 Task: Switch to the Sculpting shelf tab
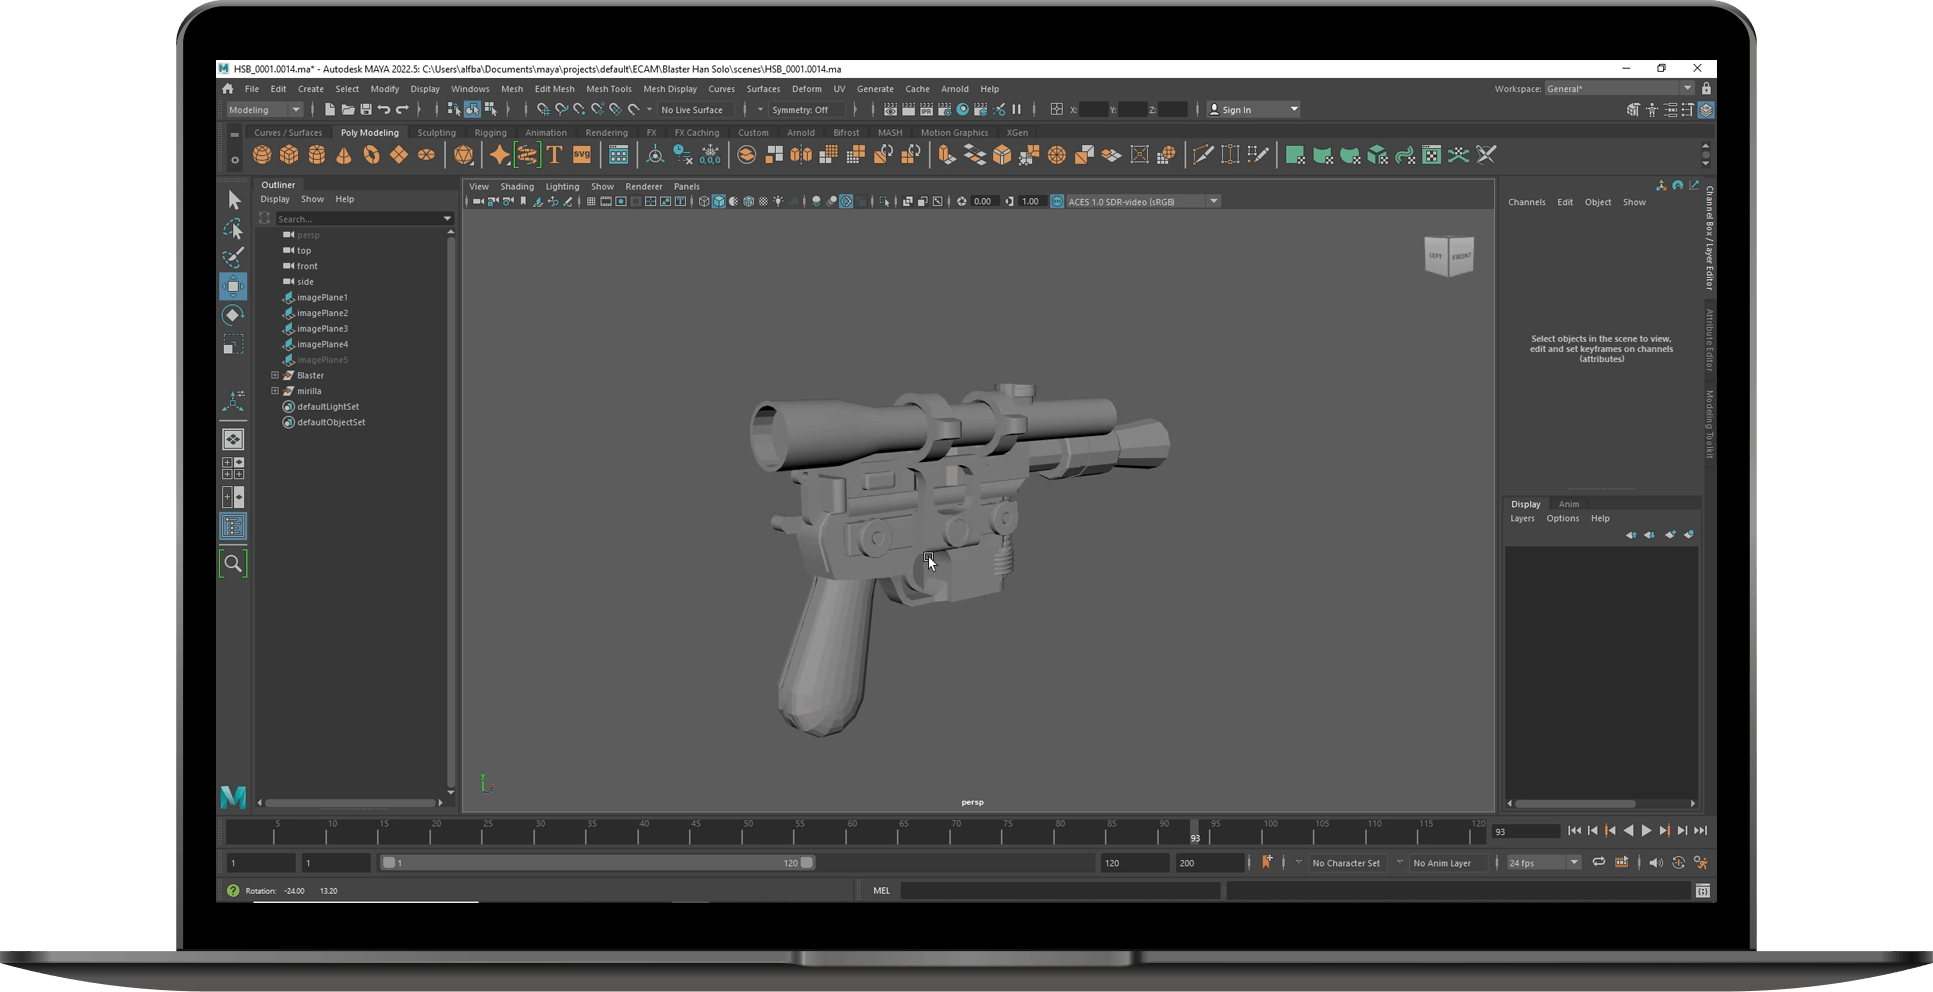436,132
